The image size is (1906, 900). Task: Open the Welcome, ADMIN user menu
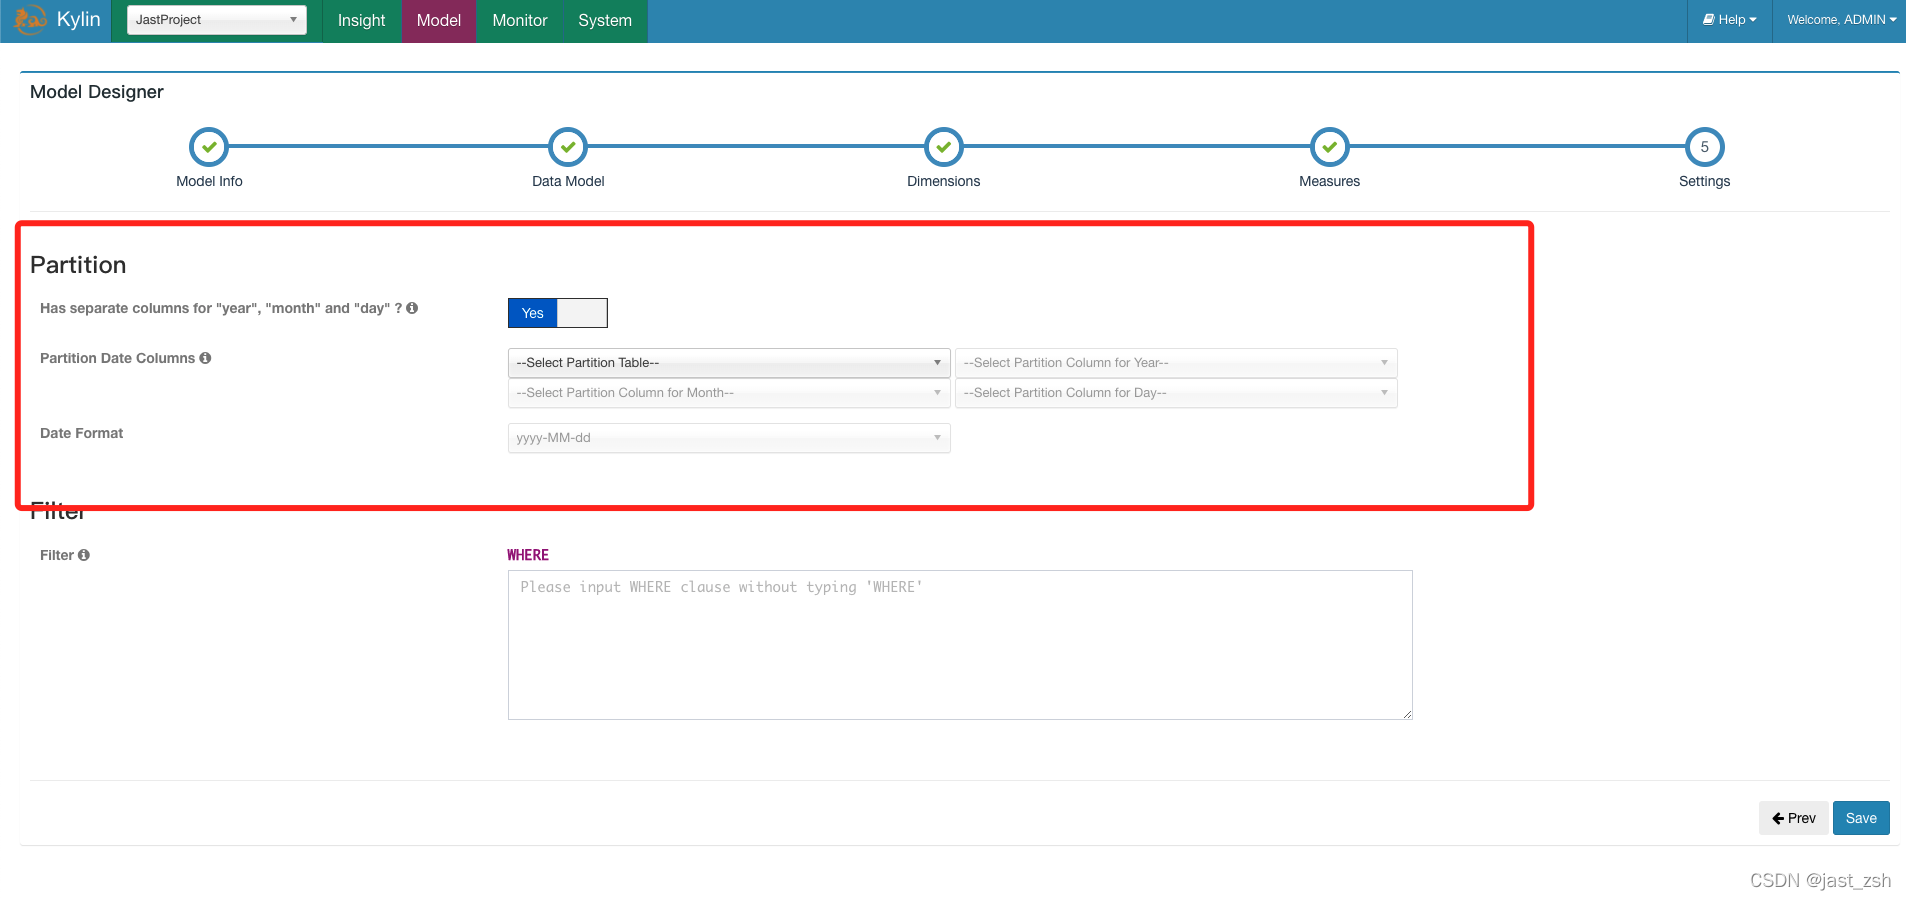pos(1841,20)
